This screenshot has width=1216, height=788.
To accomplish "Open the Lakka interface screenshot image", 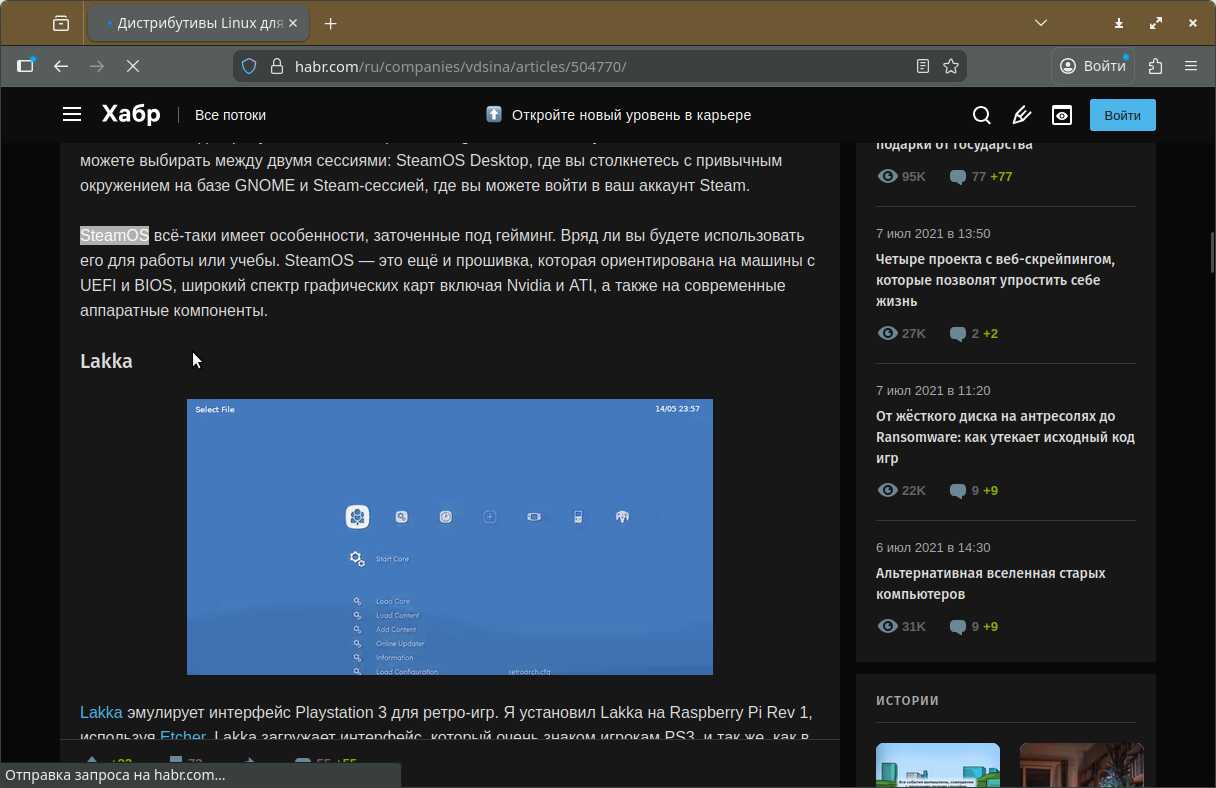I will [x=450, y=537].
